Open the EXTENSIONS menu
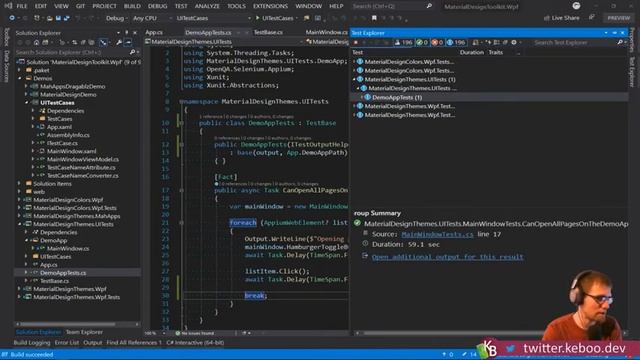Screen dimensions: 640x360 pos(270,6)
